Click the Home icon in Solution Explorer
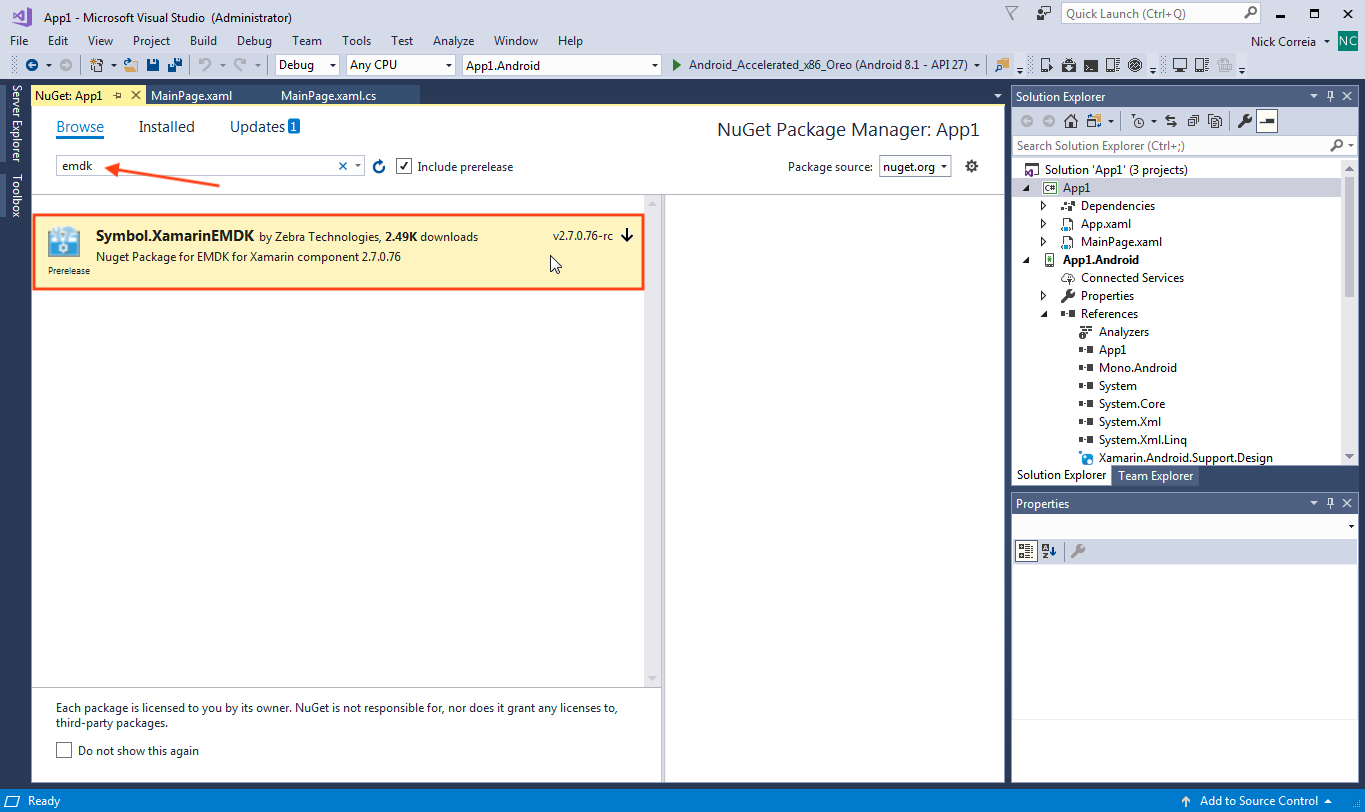Viewport: 1365px width, 812px height. click(1070, 121)
